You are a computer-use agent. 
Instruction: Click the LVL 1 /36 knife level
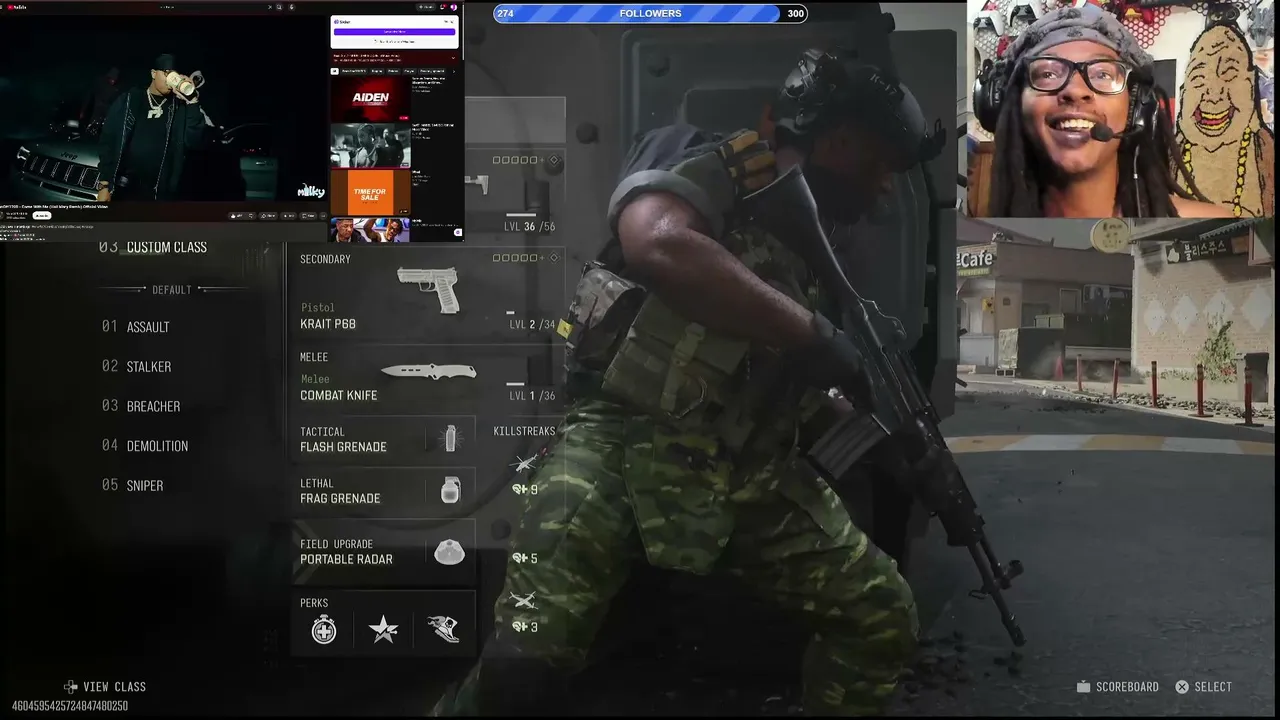coord(532,396)
